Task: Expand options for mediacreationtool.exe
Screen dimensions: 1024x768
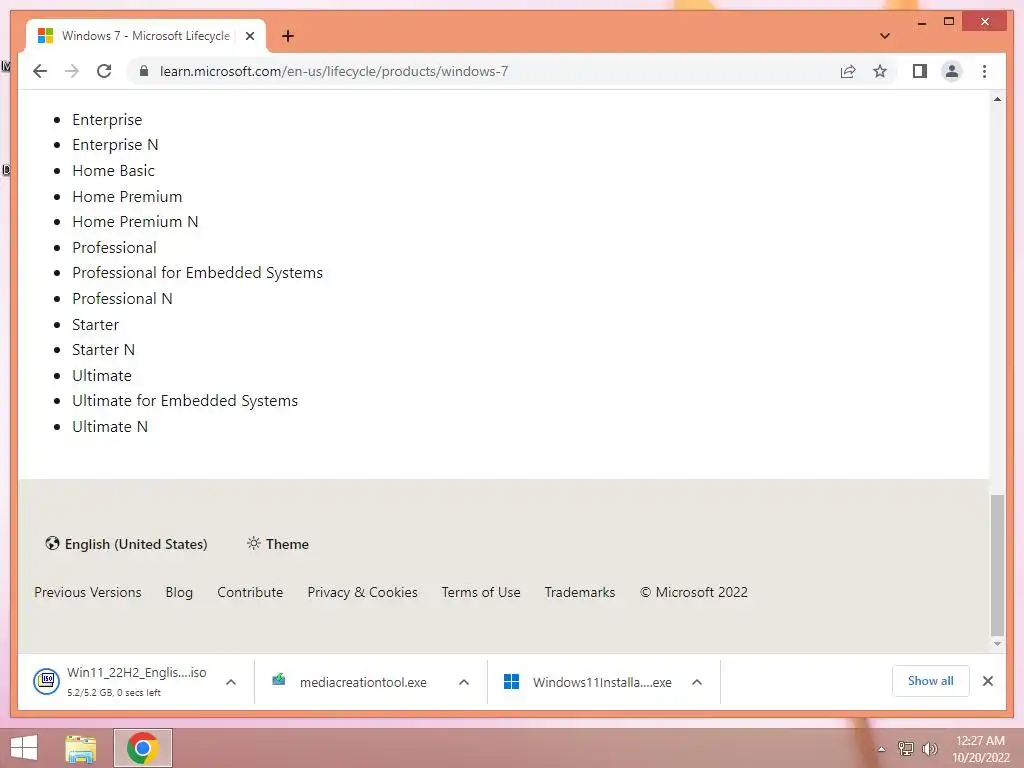Action: (464, 682)
